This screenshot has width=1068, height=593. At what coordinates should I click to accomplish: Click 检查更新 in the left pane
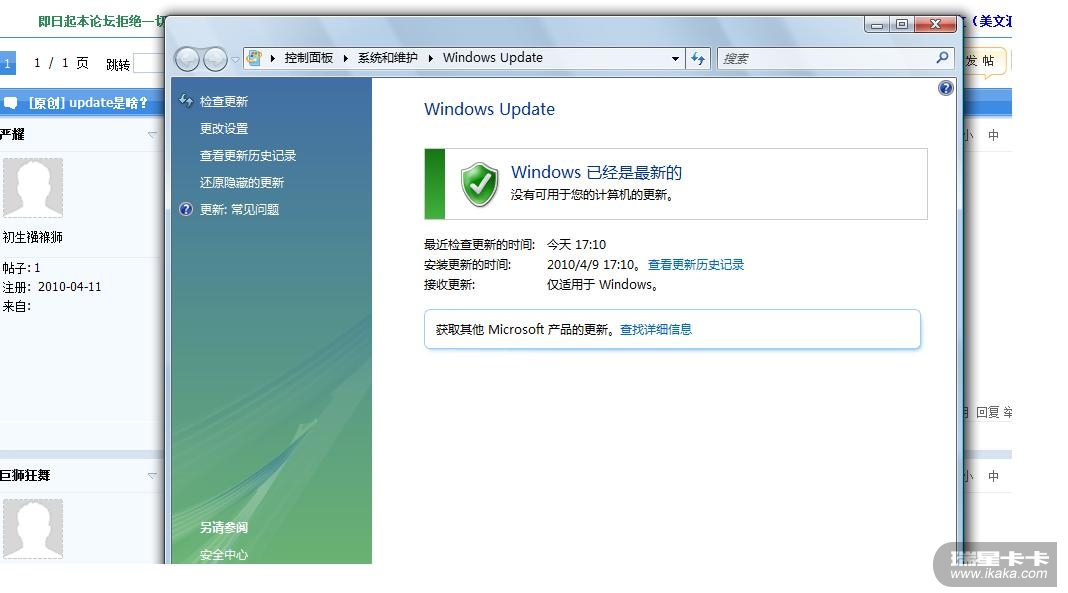(223, 101)
